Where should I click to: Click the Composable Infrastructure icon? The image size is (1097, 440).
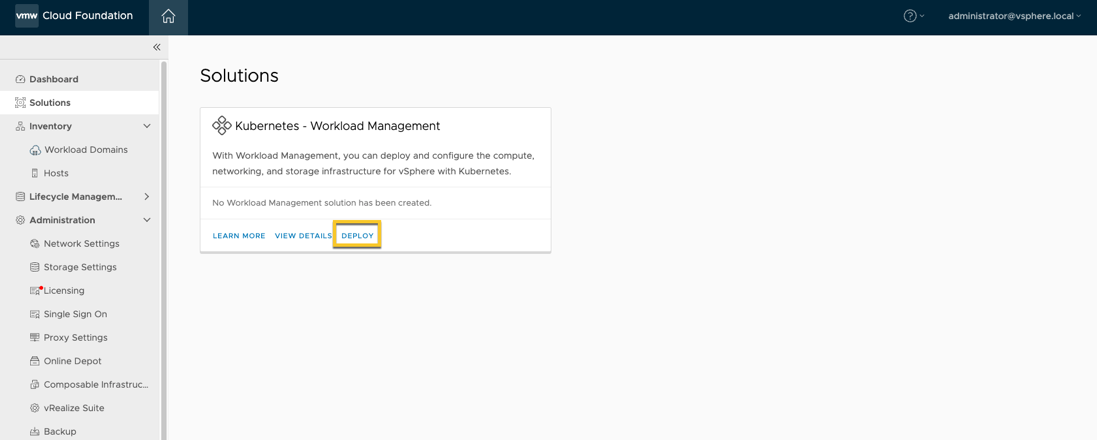[35, 384]
